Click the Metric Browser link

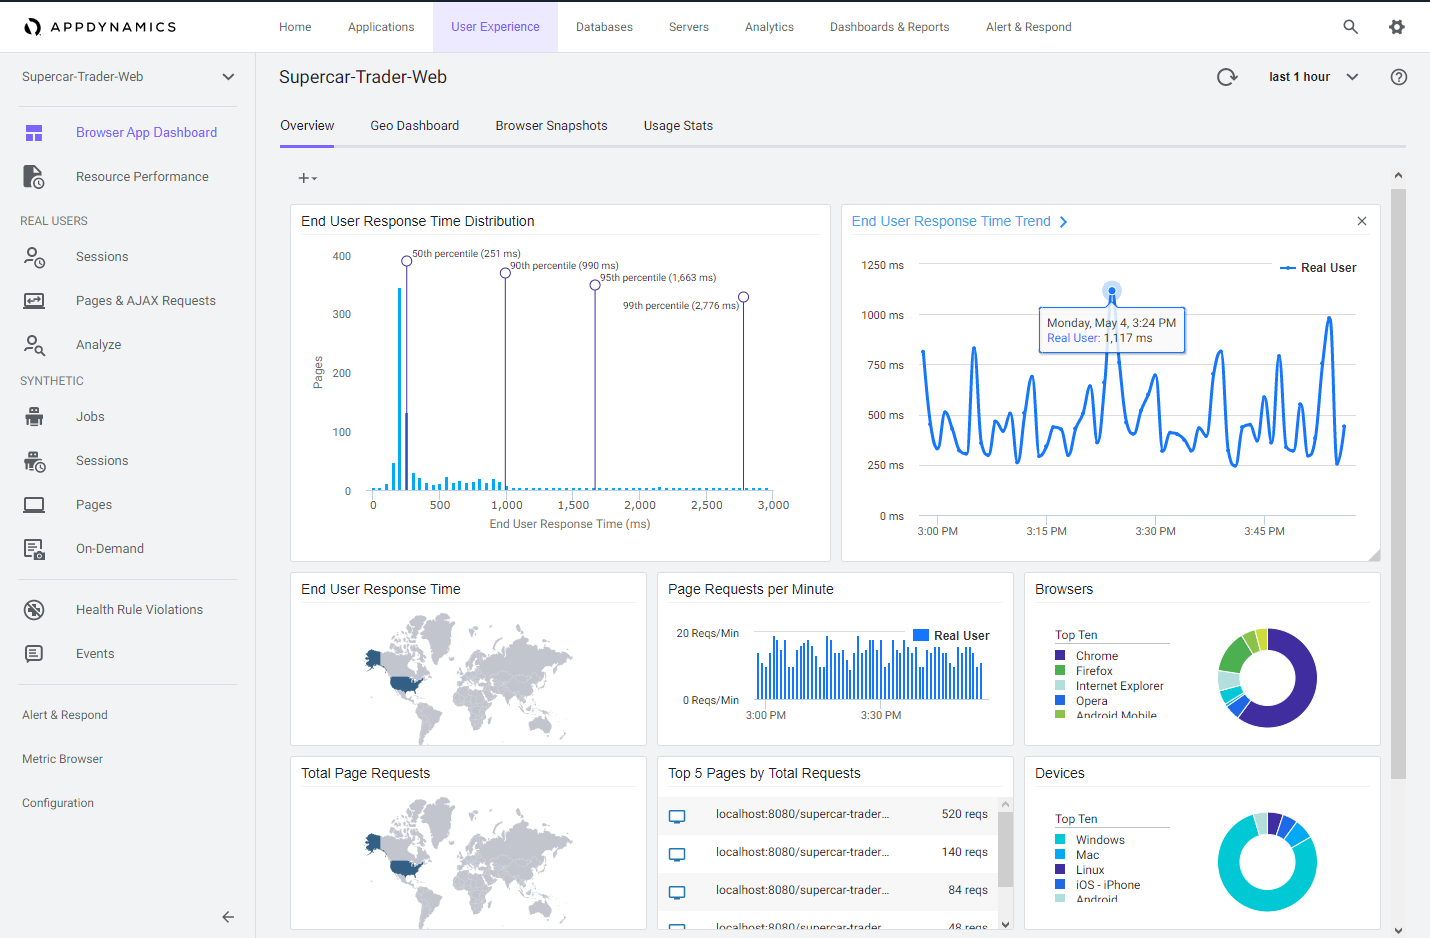62,759
